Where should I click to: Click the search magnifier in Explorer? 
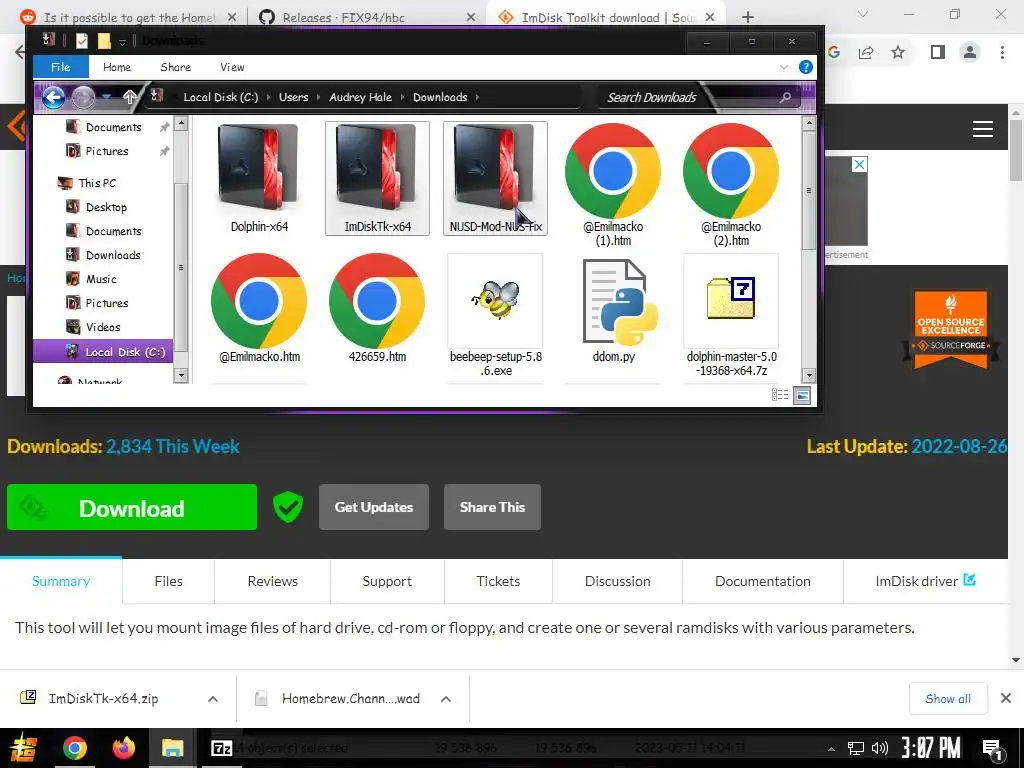786,97
